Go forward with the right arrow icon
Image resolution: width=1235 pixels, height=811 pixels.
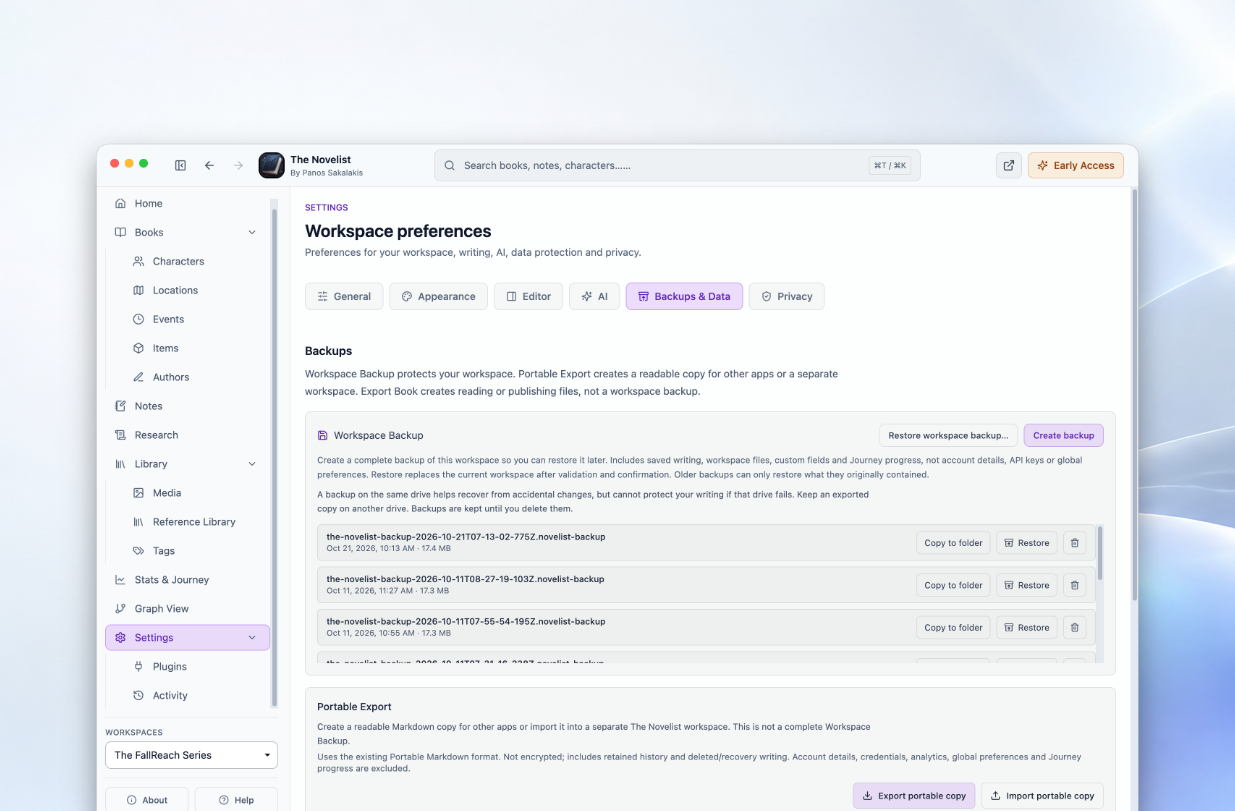[238, 165]
